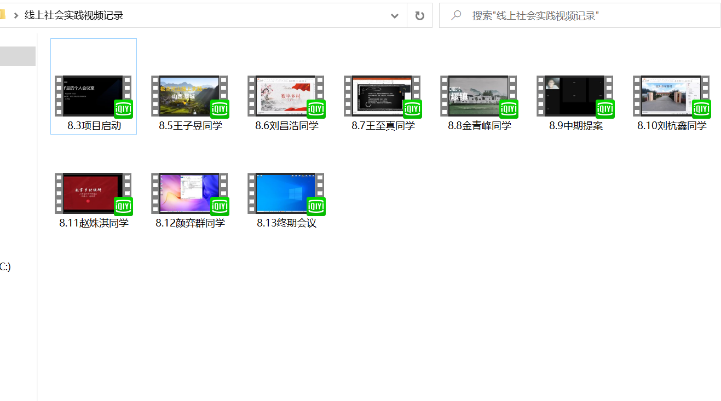Screen dimensions: 721x401
Task: Click the 8.12颜弈群同学 video icon
Action: tap(190, 193)
